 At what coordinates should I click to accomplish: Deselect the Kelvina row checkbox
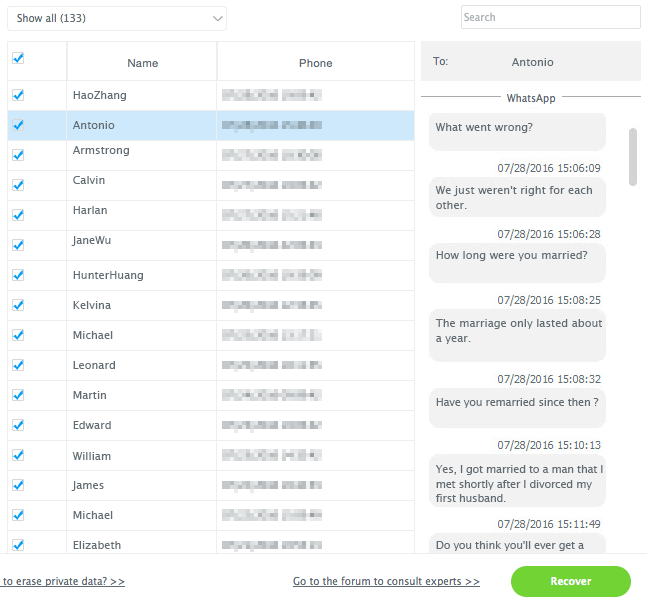[x=18, y=305]
